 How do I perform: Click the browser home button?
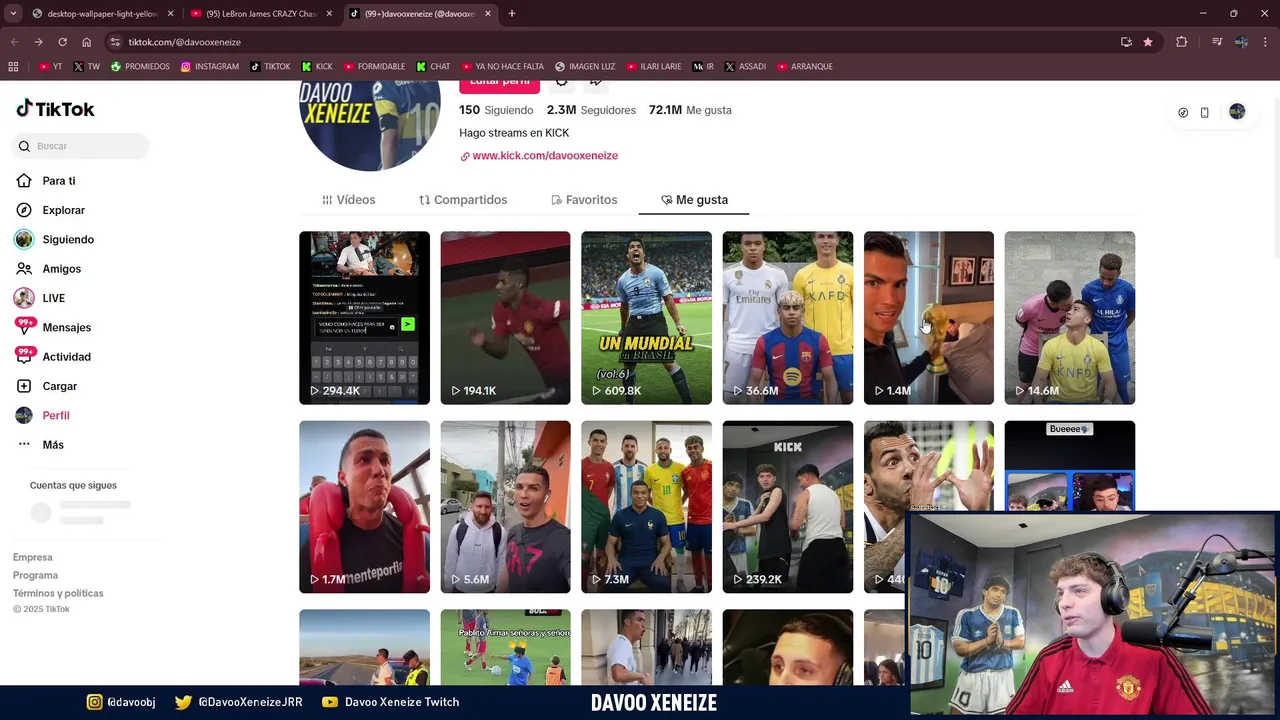[86, 42]
